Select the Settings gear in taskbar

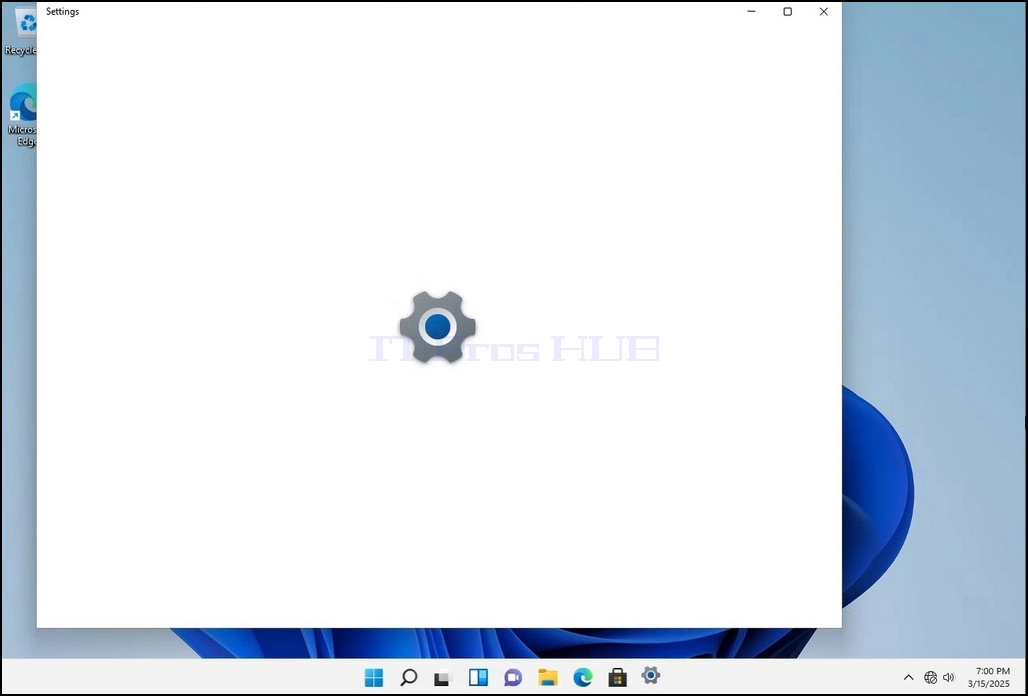(651, 676)
